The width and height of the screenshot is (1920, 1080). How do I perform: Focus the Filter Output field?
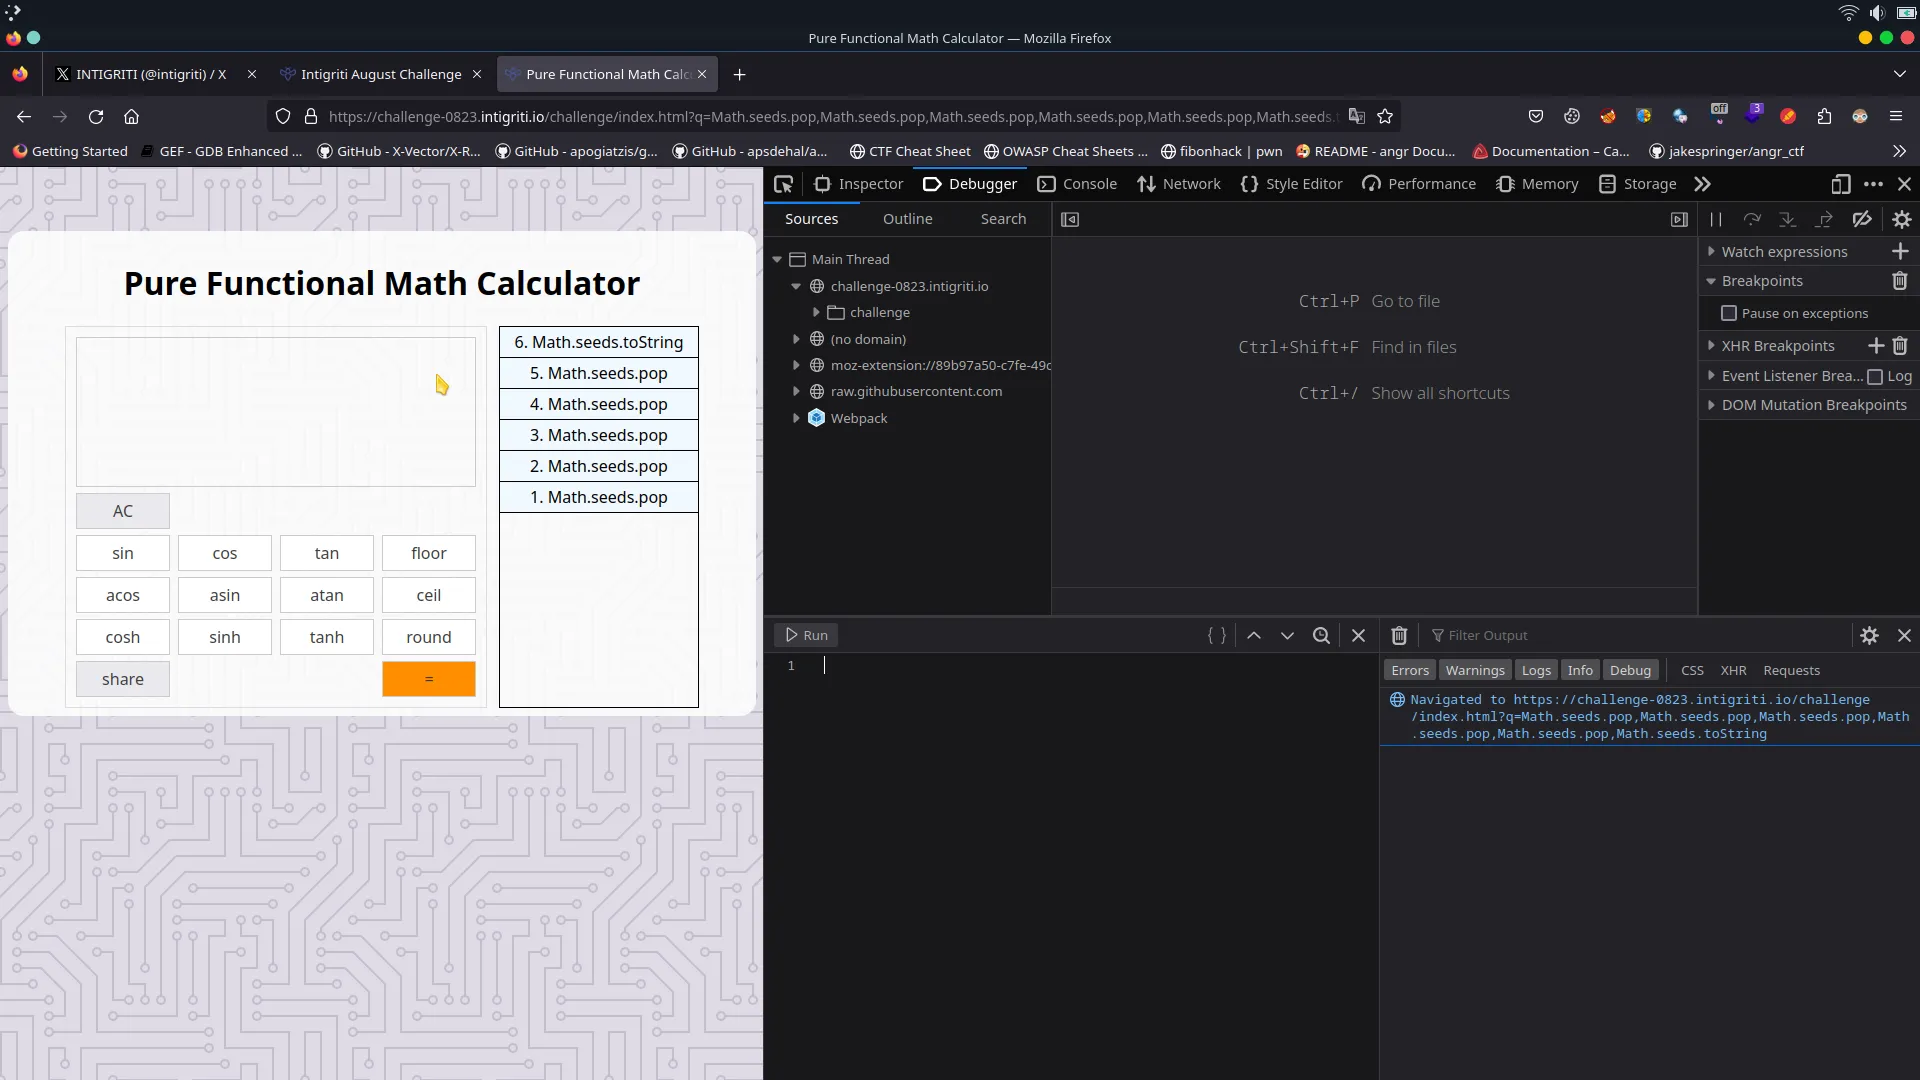point(1636,635)
